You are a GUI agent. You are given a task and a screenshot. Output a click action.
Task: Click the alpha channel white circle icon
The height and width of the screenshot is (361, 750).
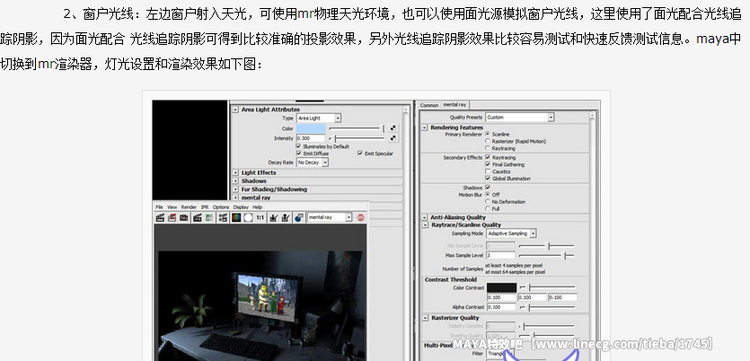tap(248, 218)
